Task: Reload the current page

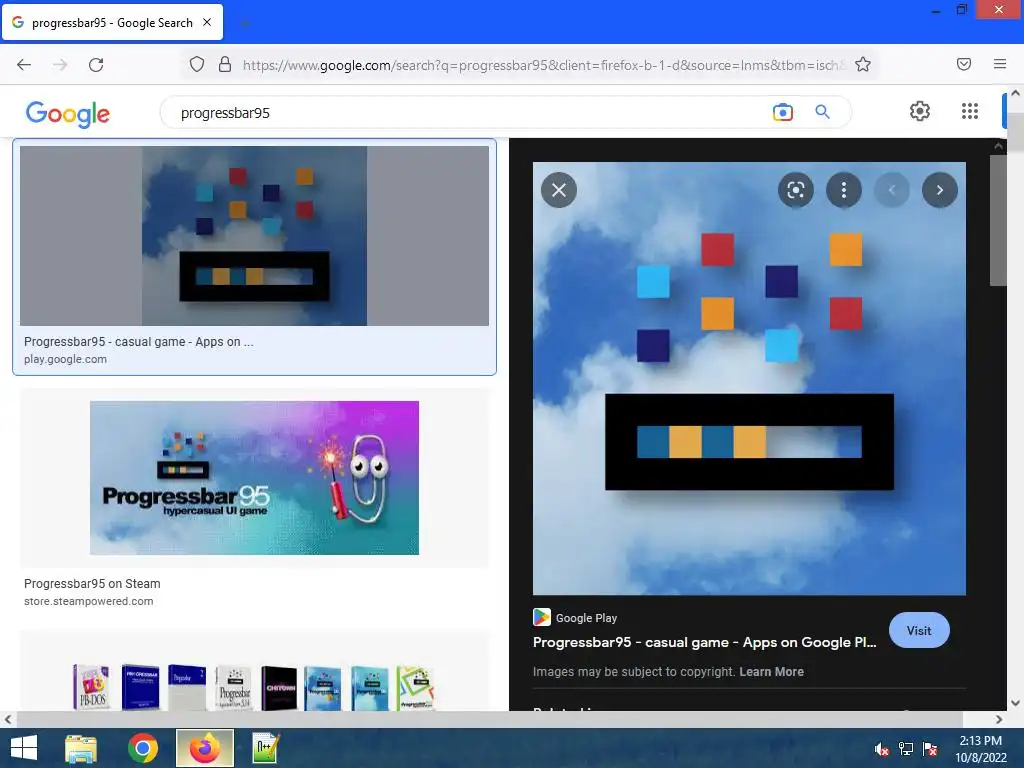Action: [96, 65]
